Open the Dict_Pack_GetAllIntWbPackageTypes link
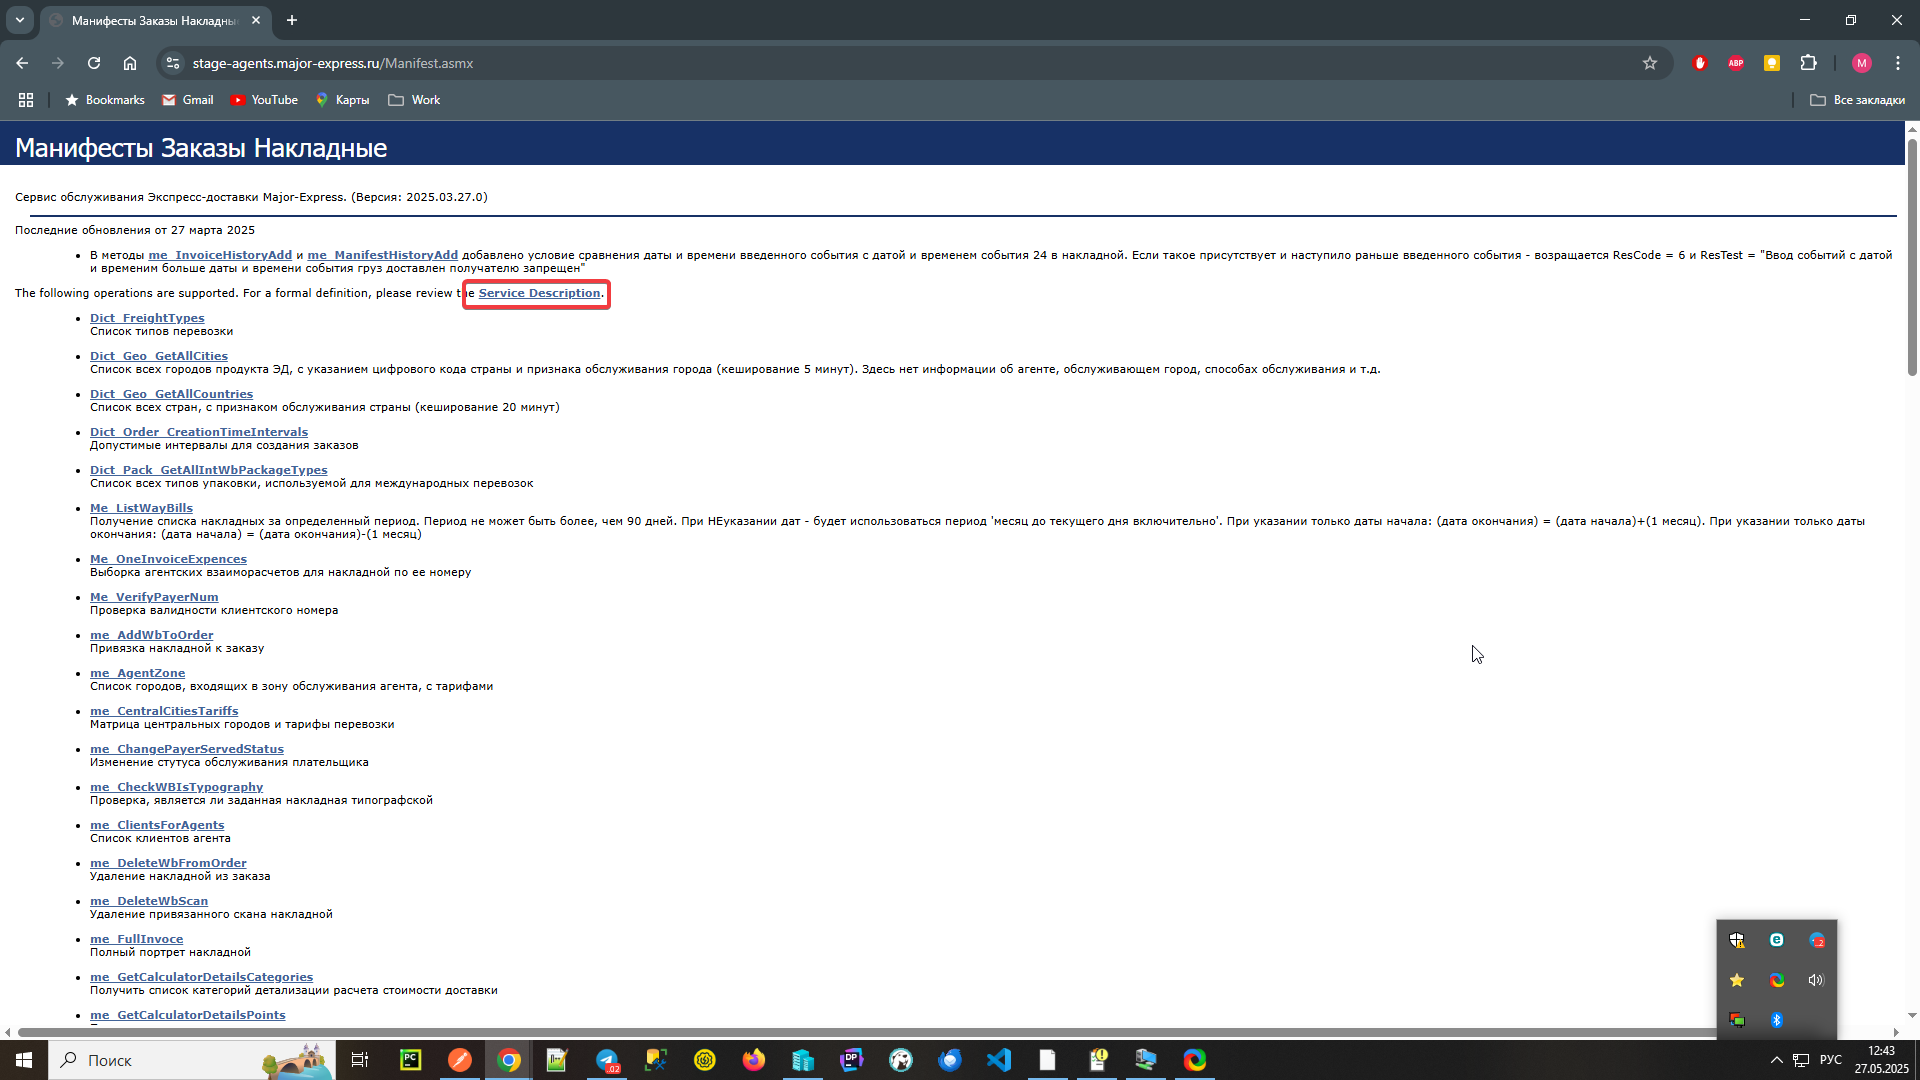The image size is (1920, 1080). 208,470
